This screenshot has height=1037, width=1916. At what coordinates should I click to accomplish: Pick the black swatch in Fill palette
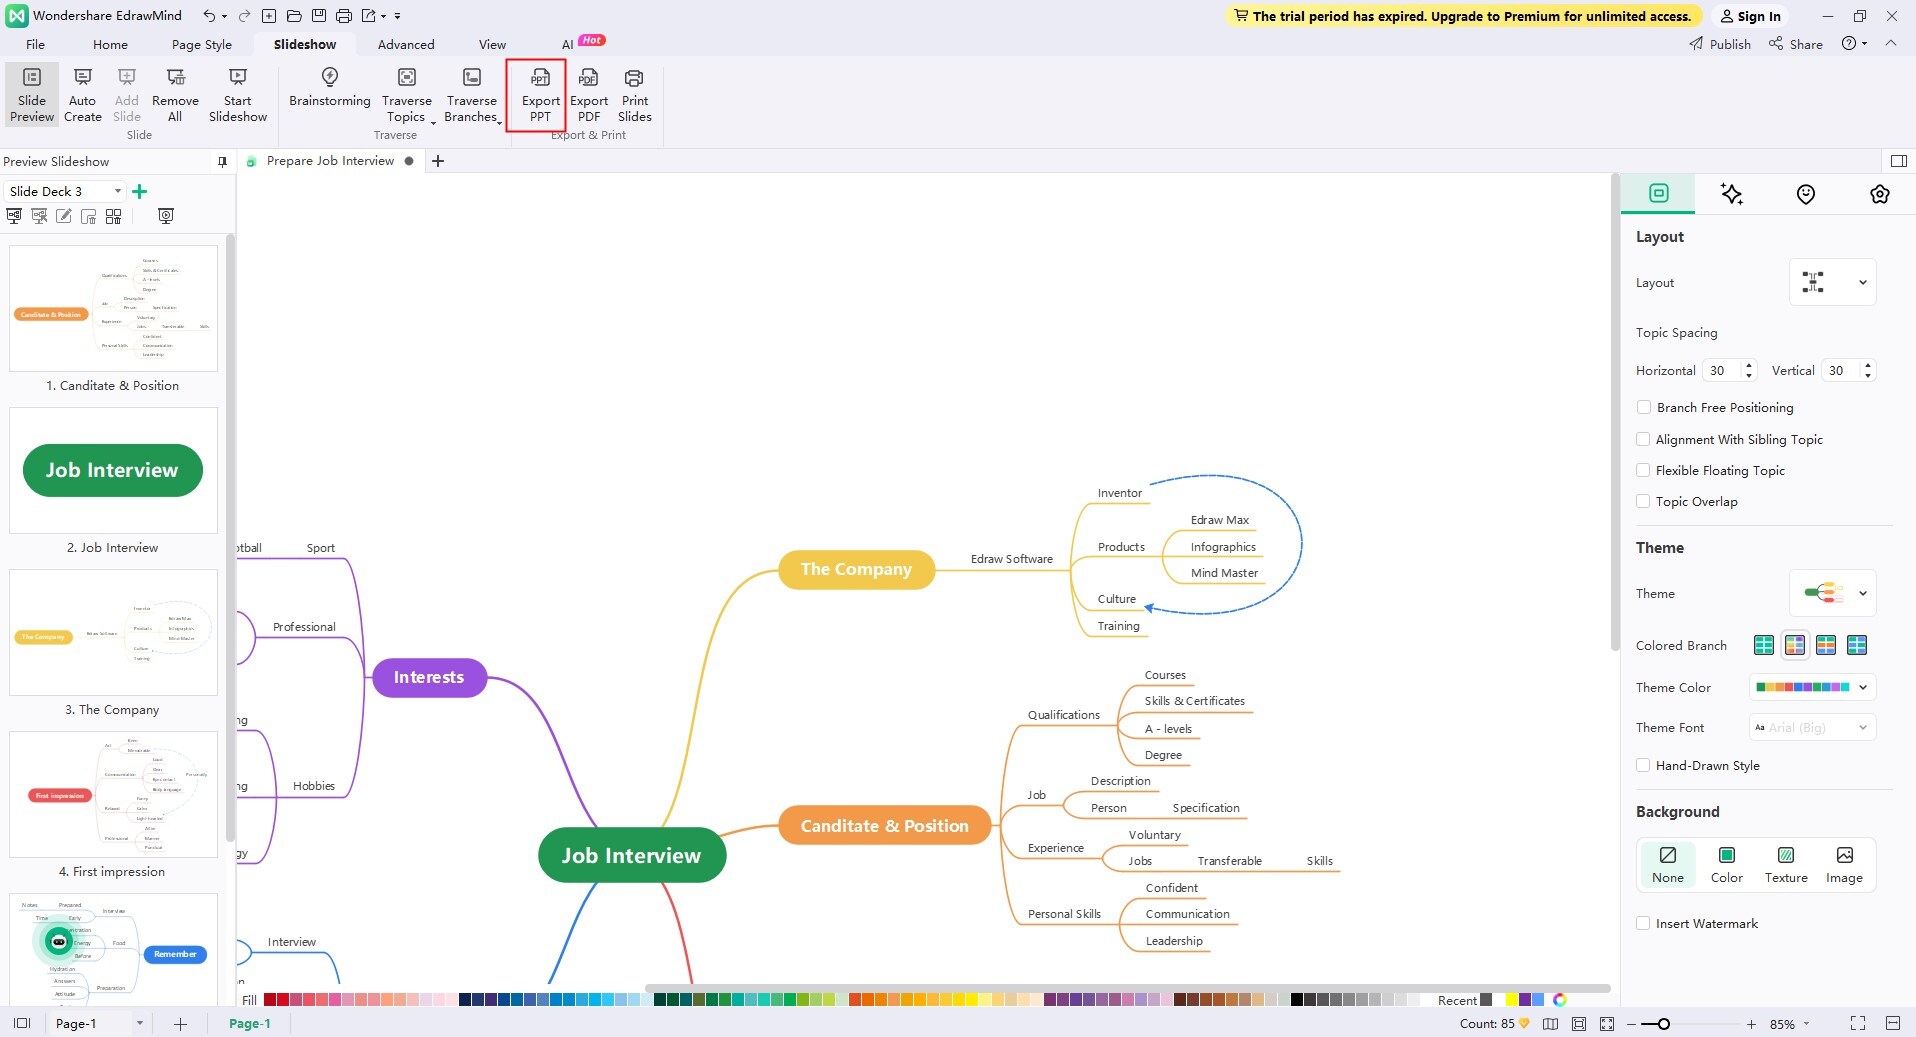1297,1000
